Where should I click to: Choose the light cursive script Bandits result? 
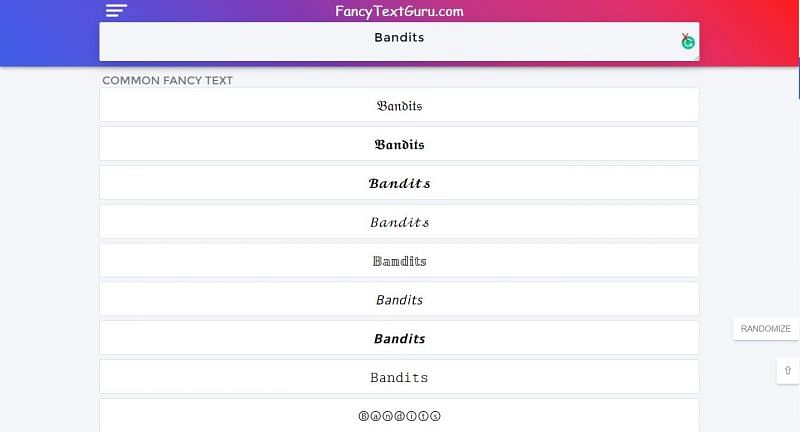399,222
